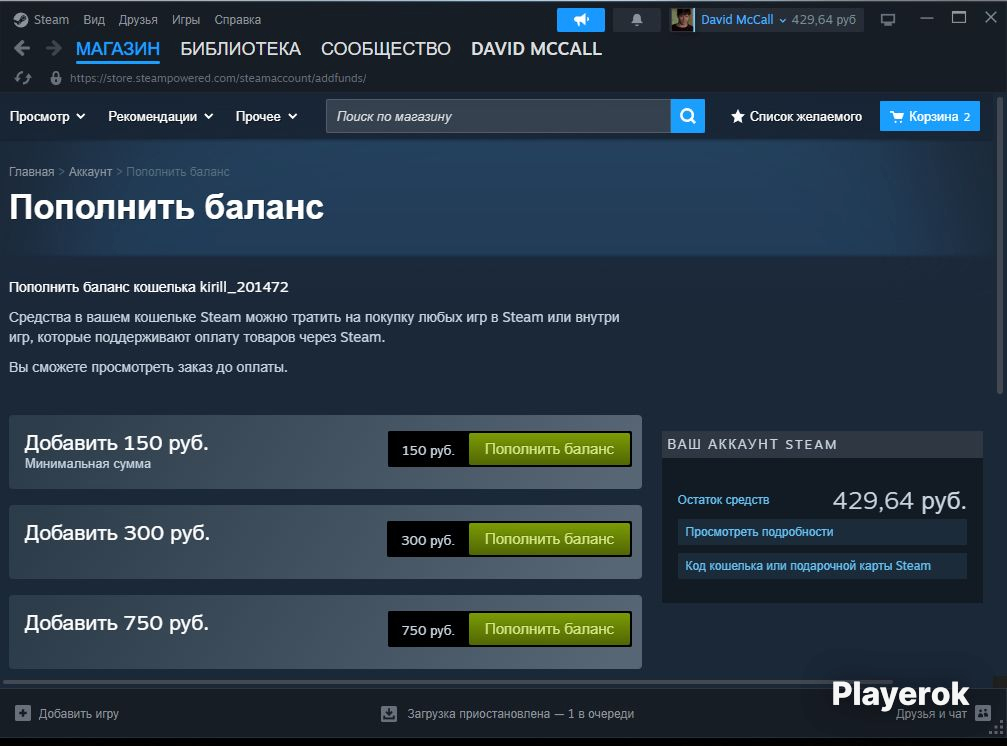This screenshot has width=1007, height=746.
Task: Click Пополнить баланс breadcrumb text
Action: (178, 171)
